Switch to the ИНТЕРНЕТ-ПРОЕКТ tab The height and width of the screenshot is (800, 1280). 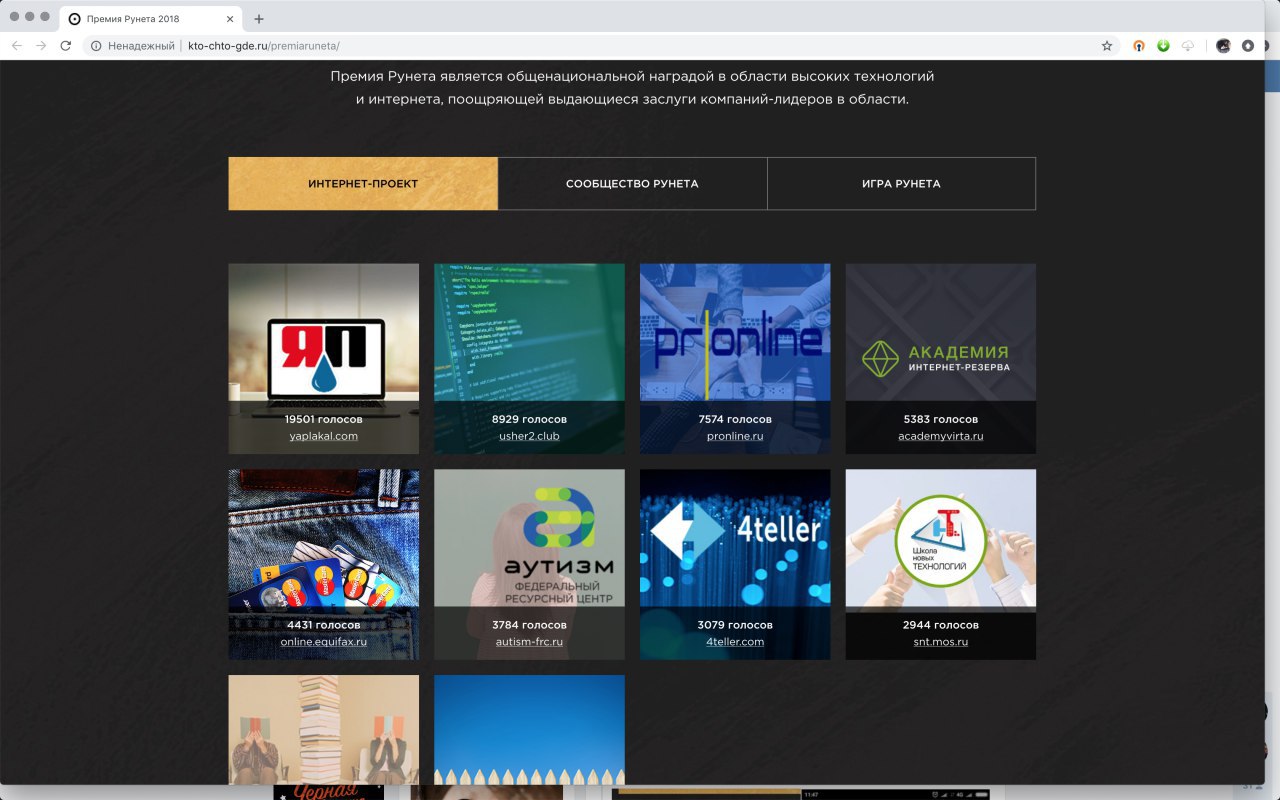tap(363, 184)
